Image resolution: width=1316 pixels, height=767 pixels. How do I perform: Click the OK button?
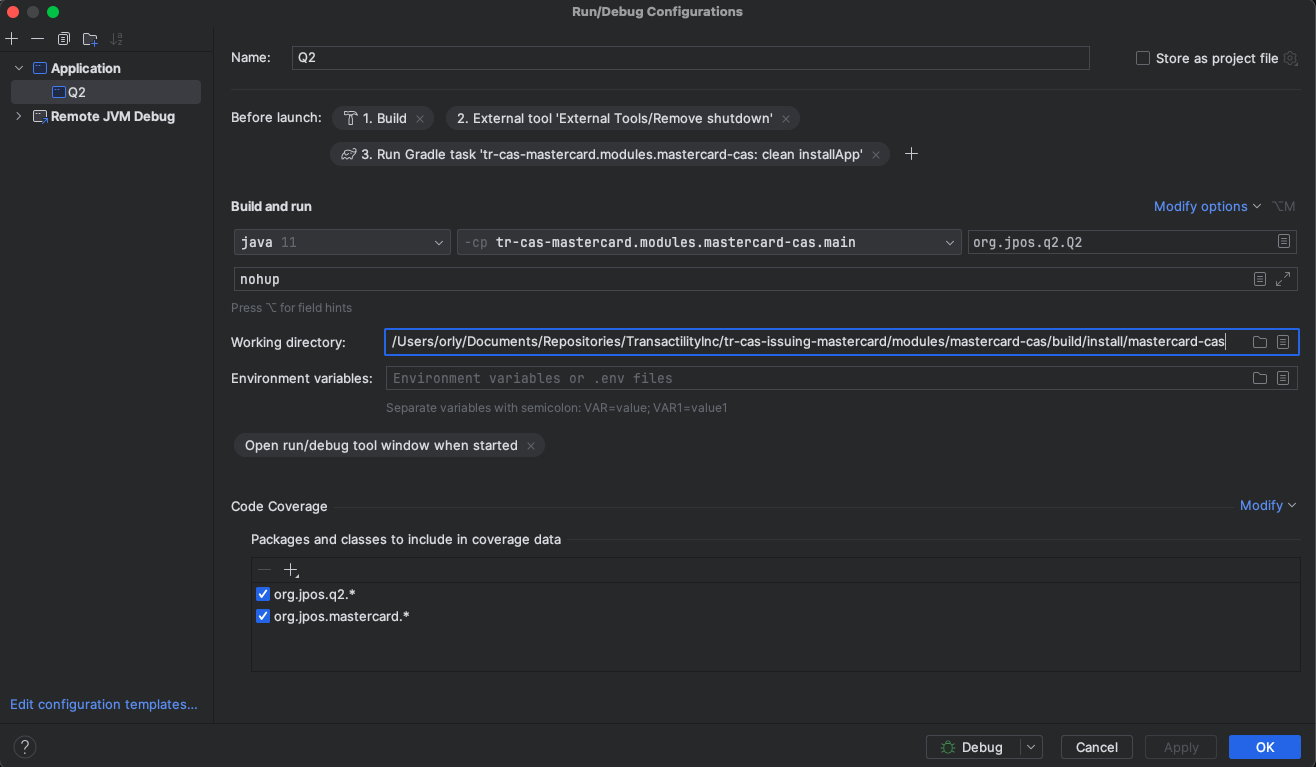click(x=1264, y=747)
